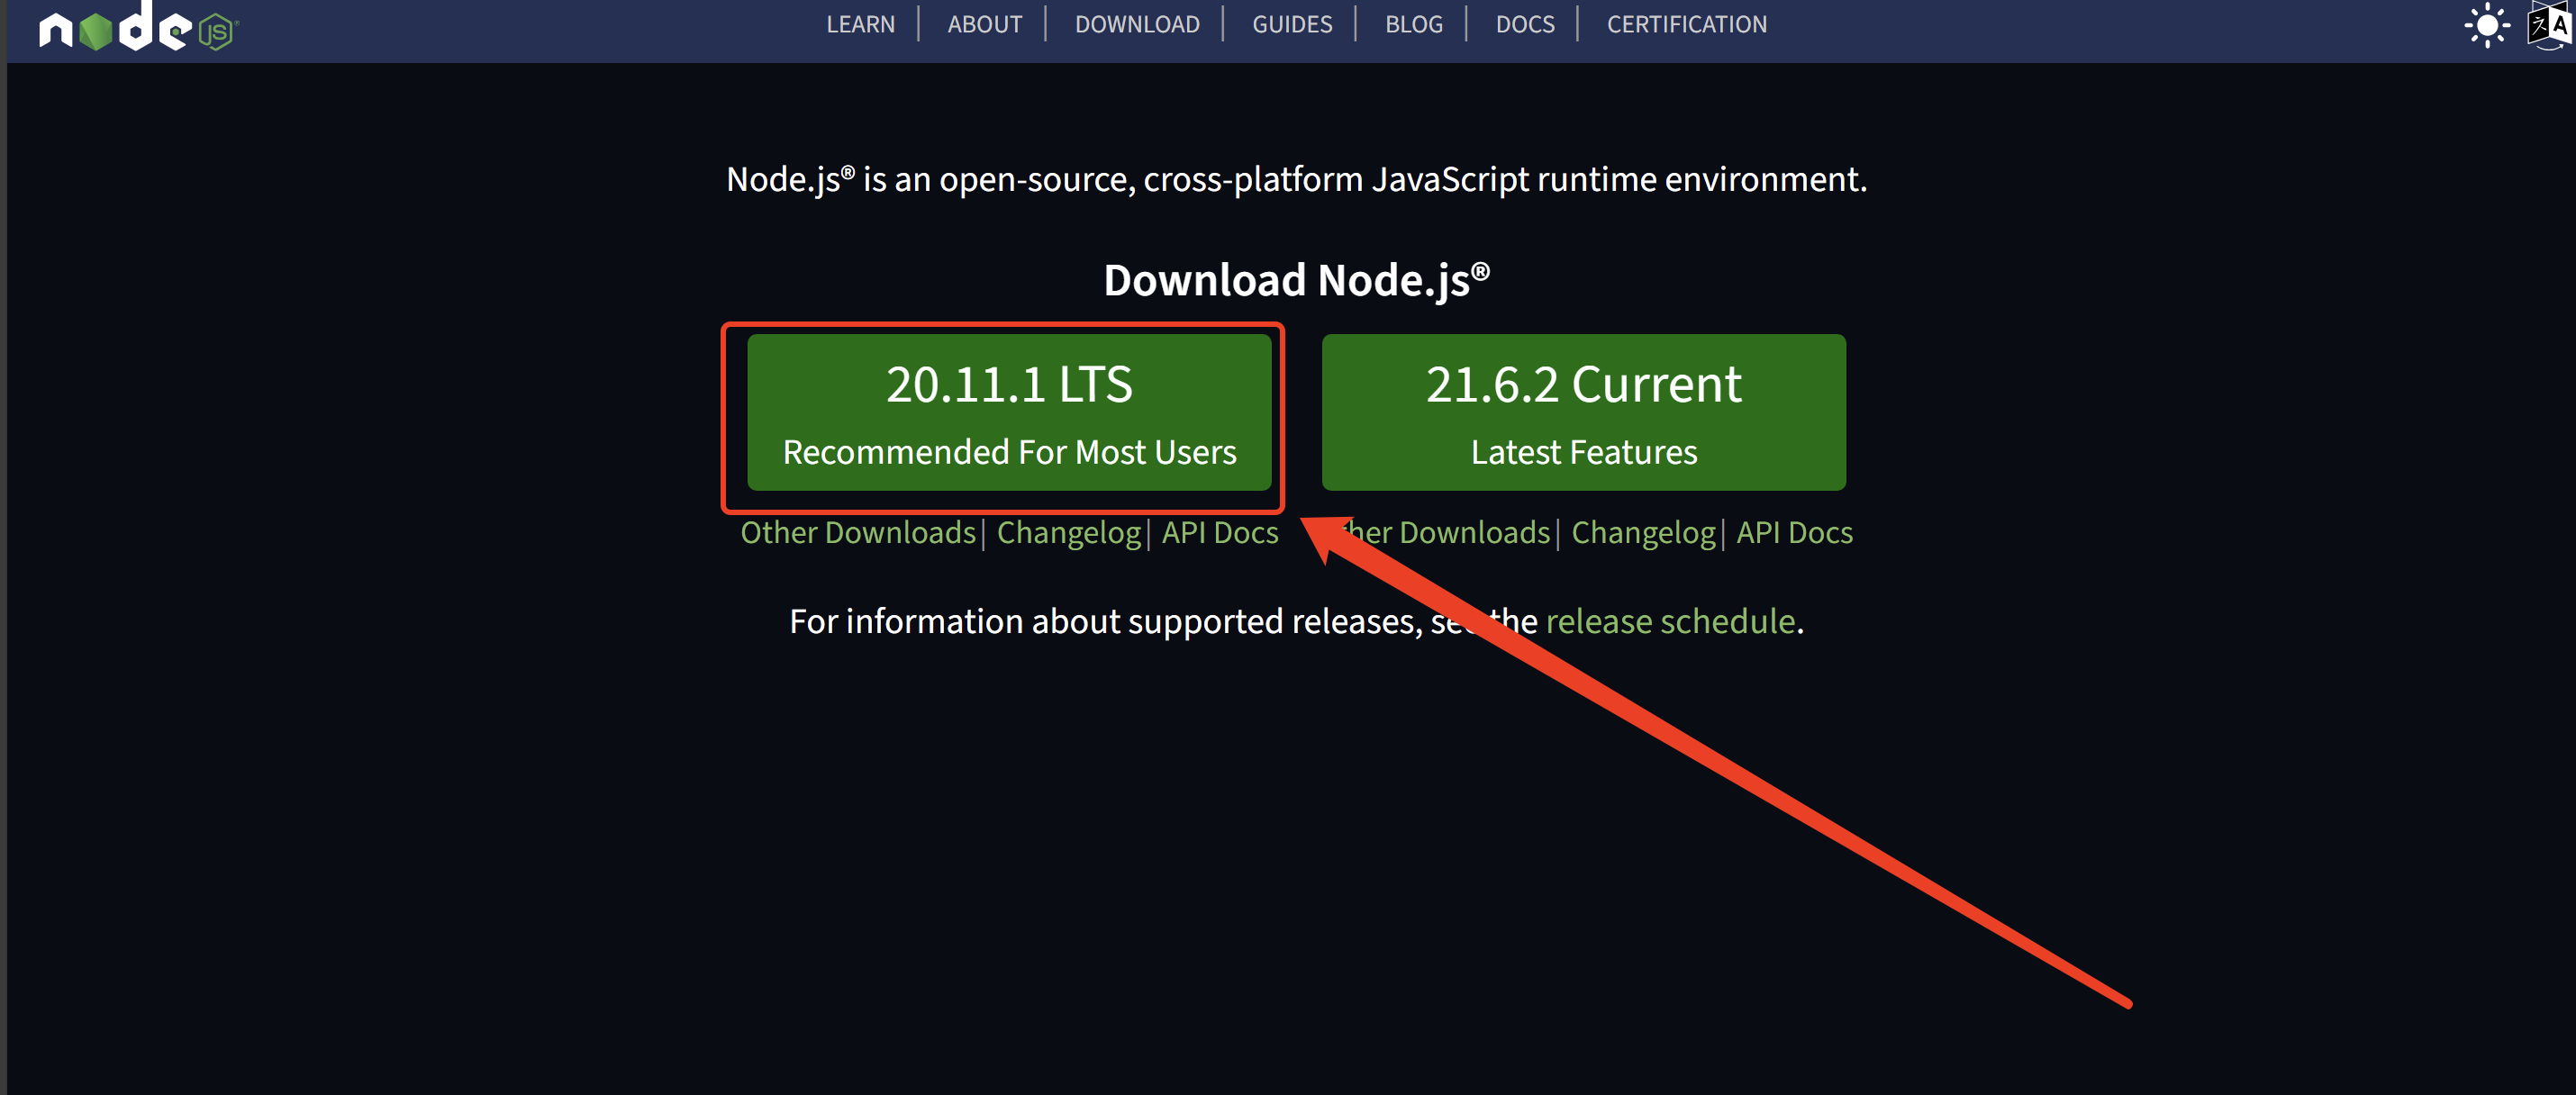Viewport: 2576px width, 1095px height.
Task: Open the language translation icon
Action: pos(2549,25)
